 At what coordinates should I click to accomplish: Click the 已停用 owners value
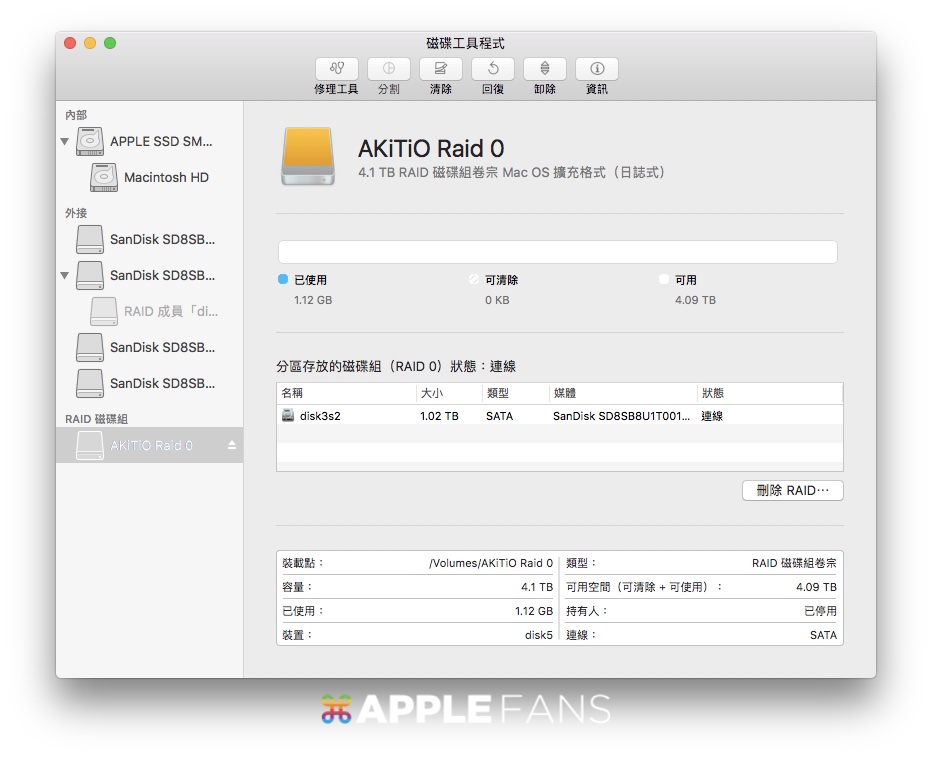point(820,611)
